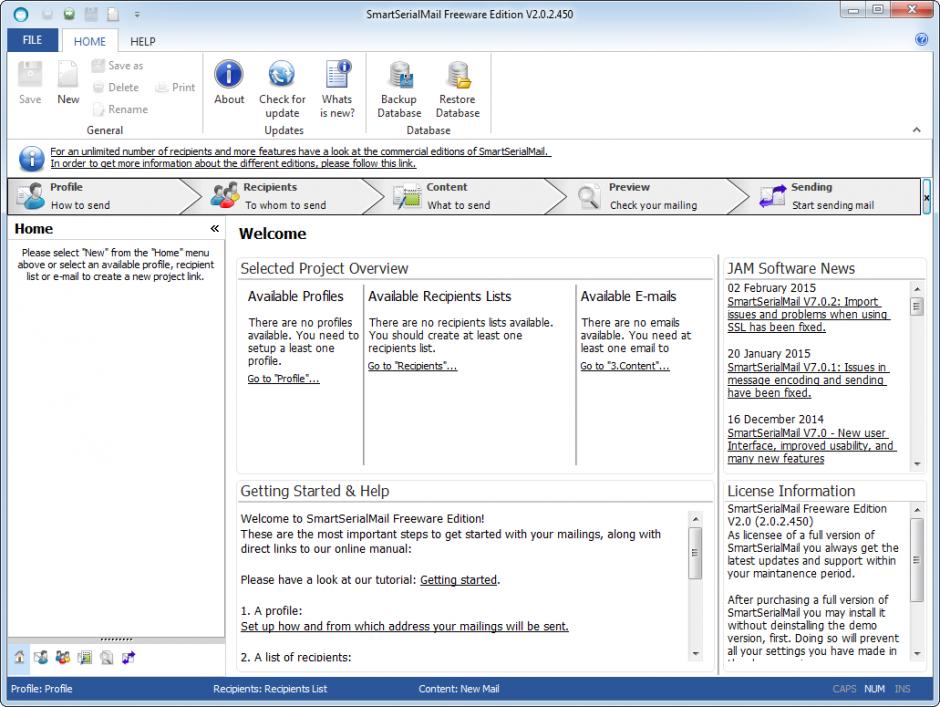Viewport: 940px width, 707px height.
Task: Click 'Set up how and from which address' link
Action: tap(405, 626)
